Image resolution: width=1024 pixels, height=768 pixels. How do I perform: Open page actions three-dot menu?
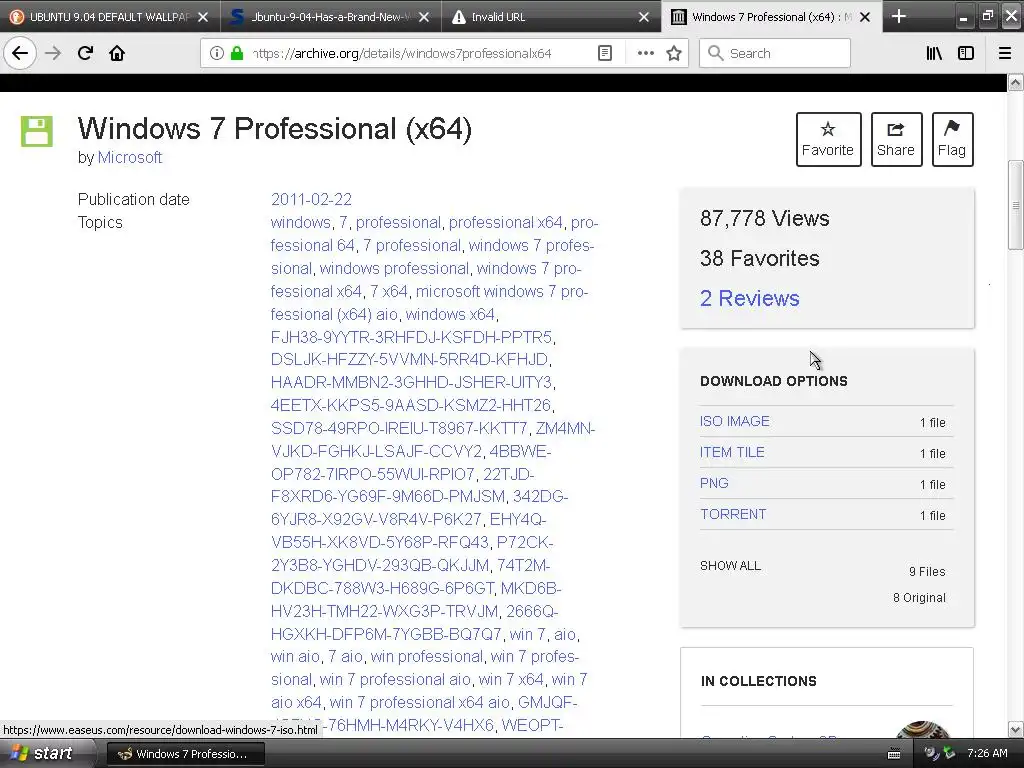point(645,53)
